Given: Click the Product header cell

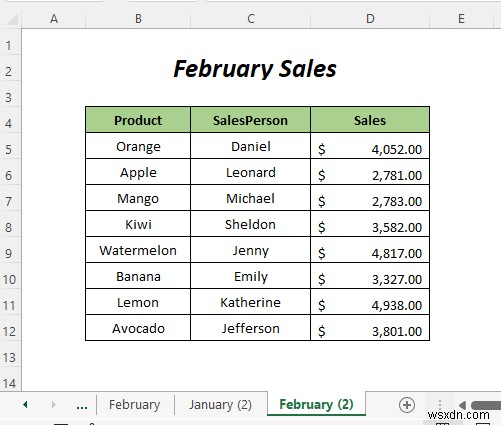Looking at the screenshot, I should pos(138,120).
